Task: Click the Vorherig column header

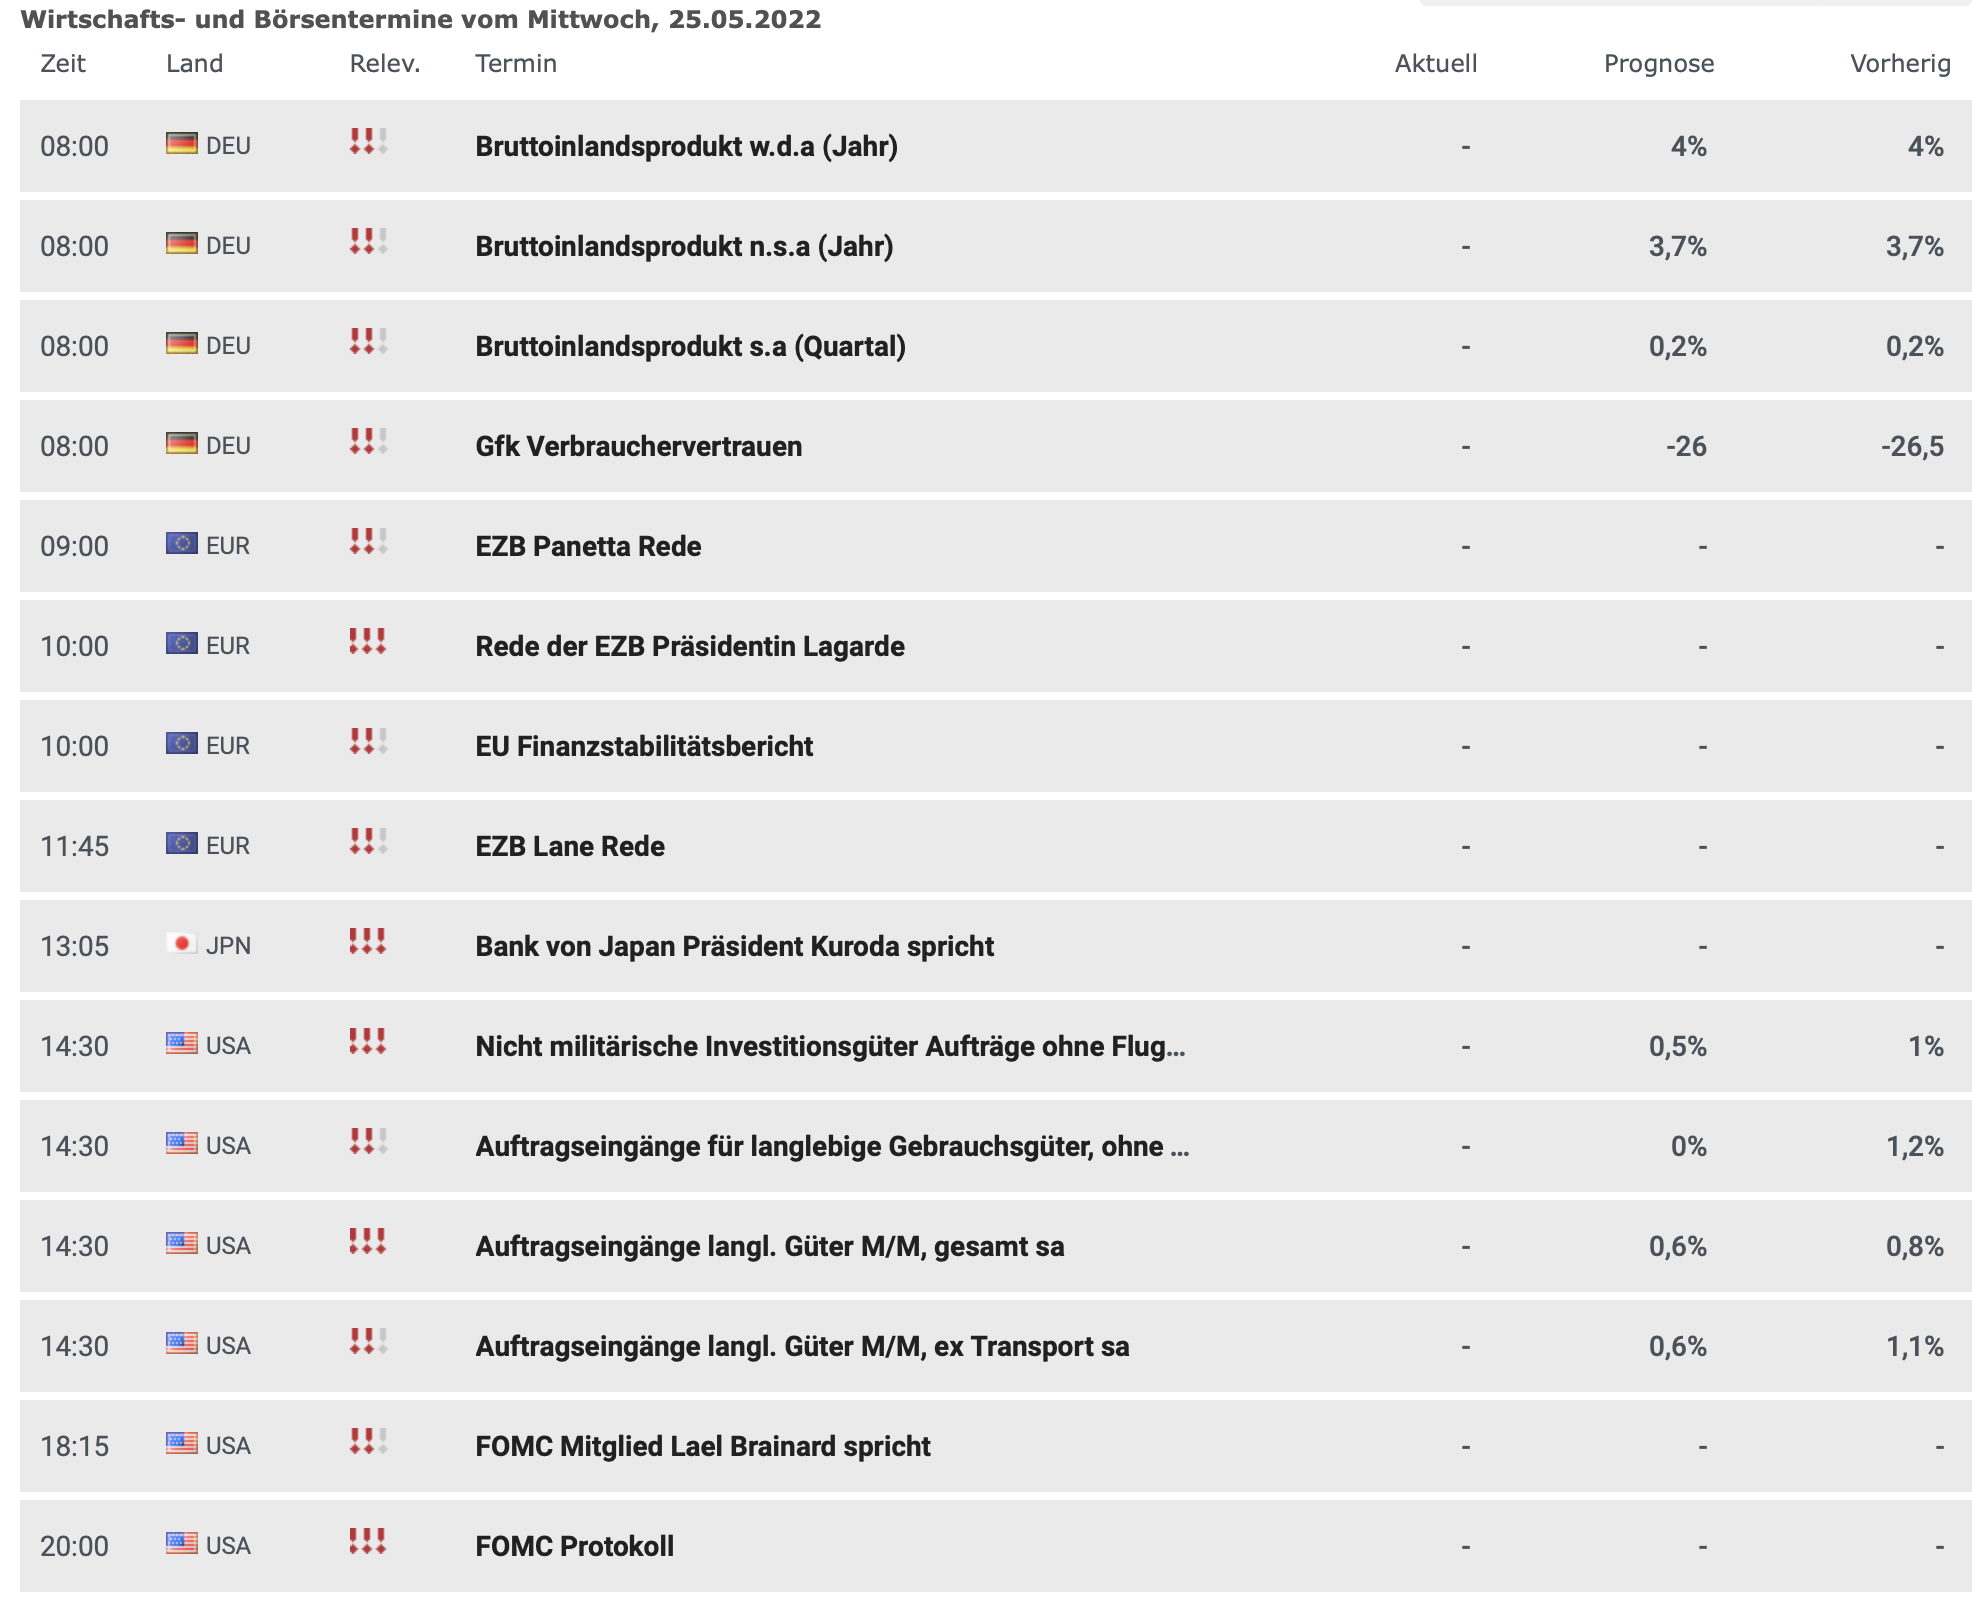Action: 1899,63
